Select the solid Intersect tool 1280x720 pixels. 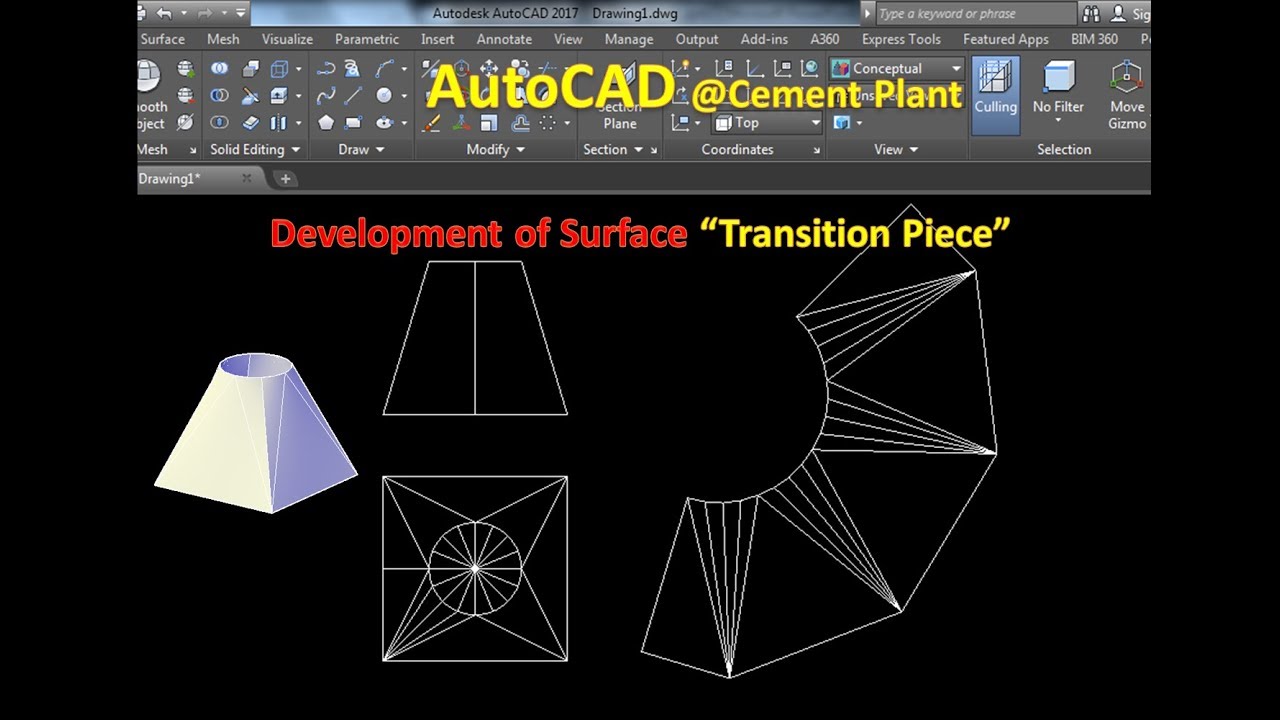(219, 123)
